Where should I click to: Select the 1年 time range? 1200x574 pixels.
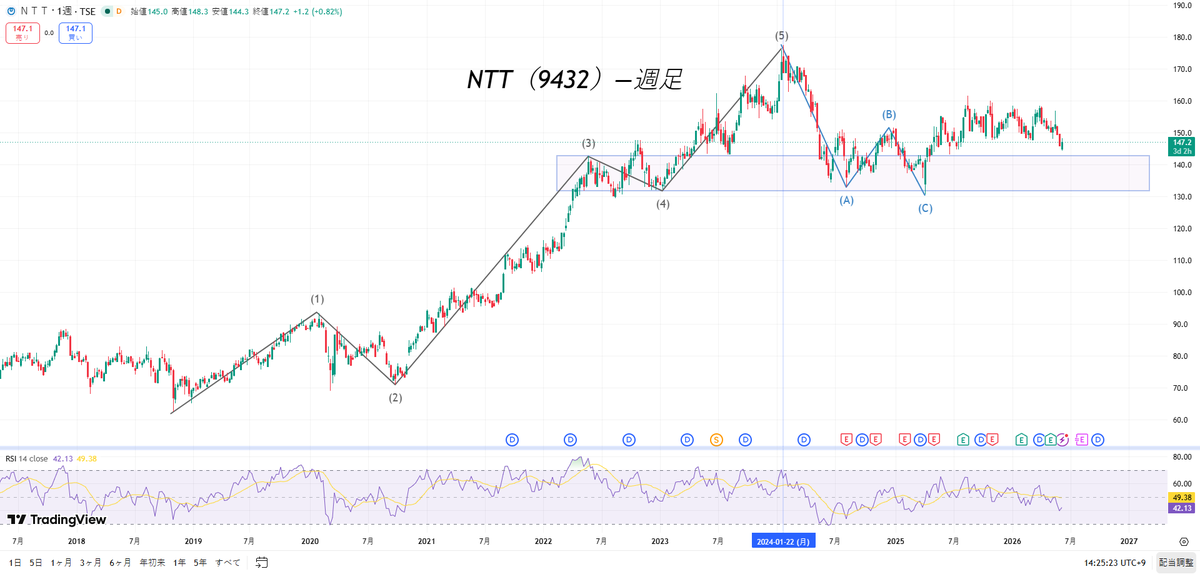tap(179, 562)
